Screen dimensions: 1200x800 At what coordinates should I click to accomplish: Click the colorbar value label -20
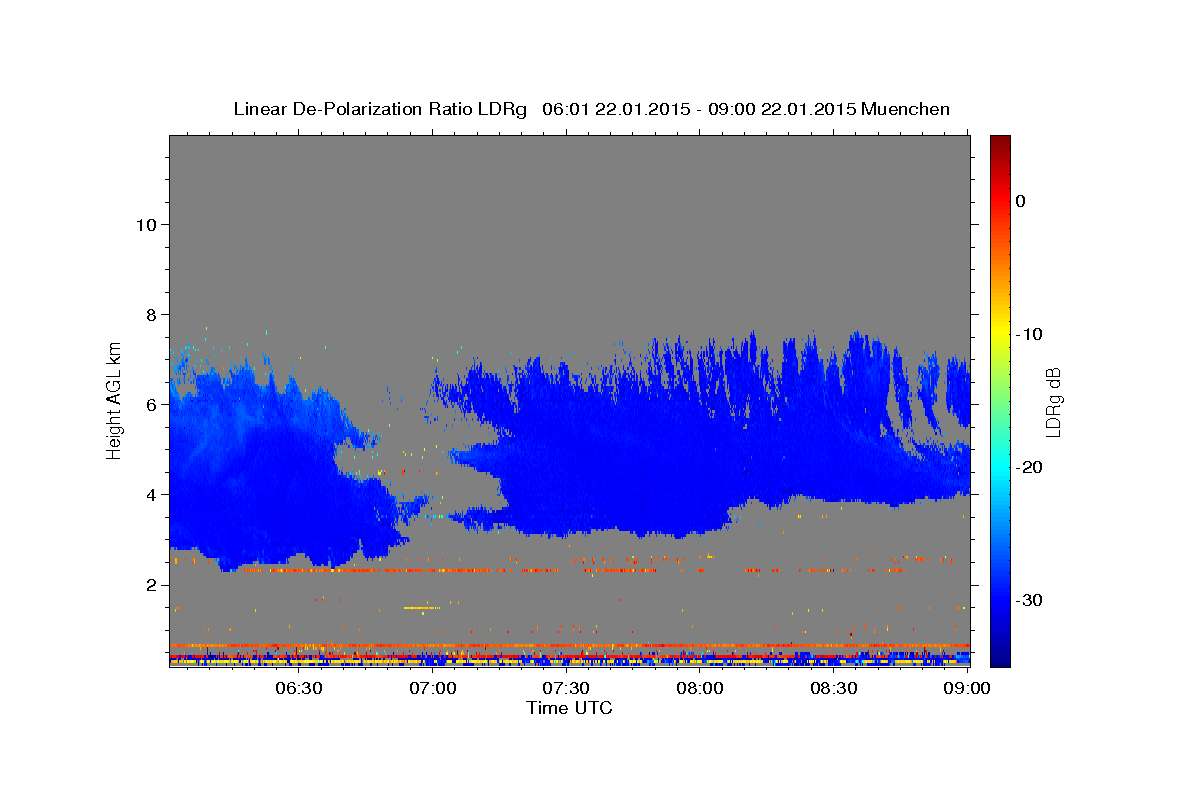point(1029,467)
